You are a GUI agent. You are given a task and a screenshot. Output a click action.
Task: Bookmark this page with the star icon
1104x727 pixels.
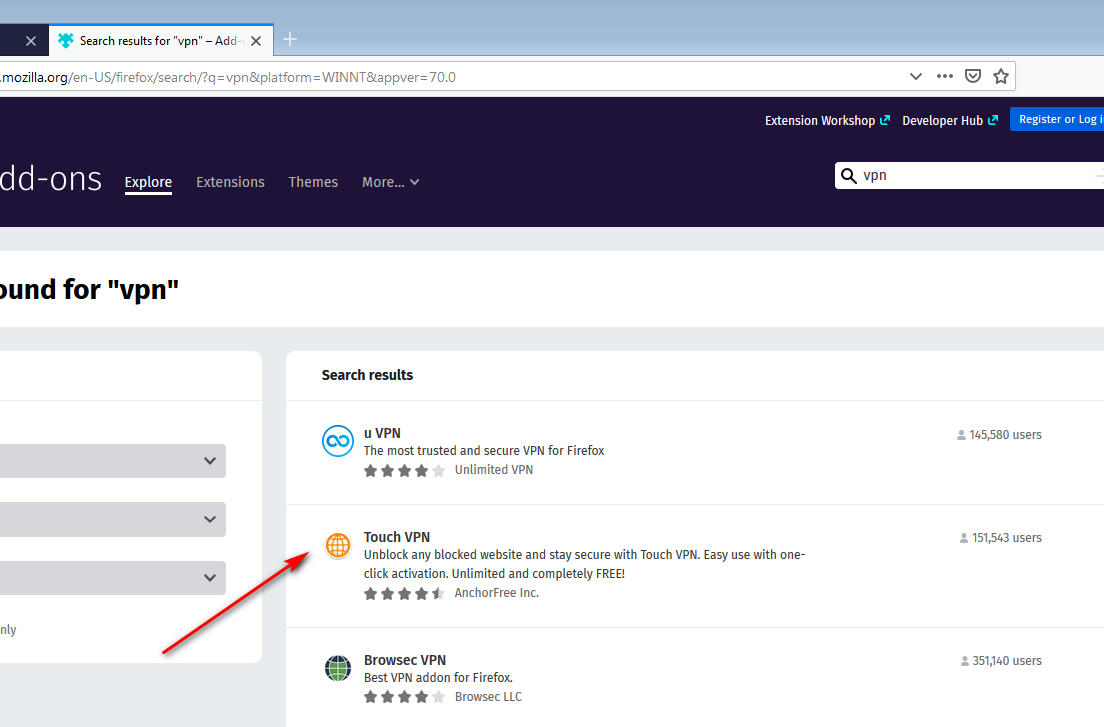1001,76
